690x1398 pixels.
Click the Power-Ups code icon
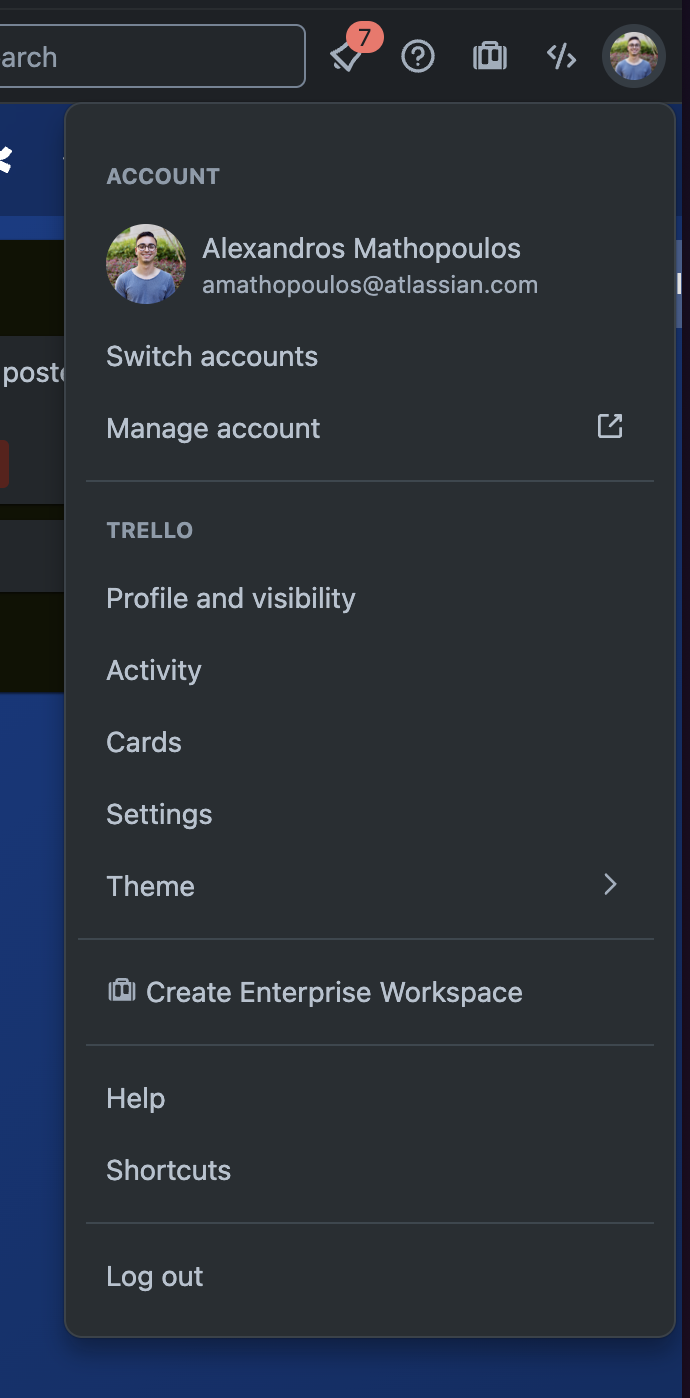[561, 57]
